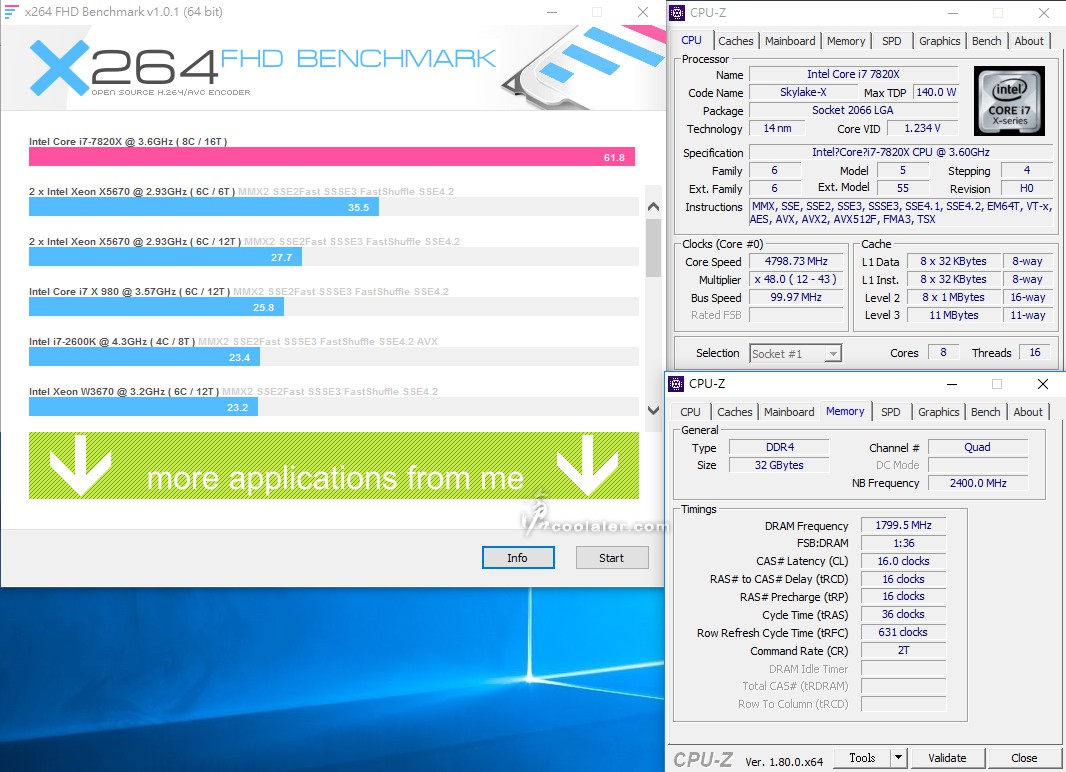Click the FSB:DRAM value 1:36

[x=904, y=543]
